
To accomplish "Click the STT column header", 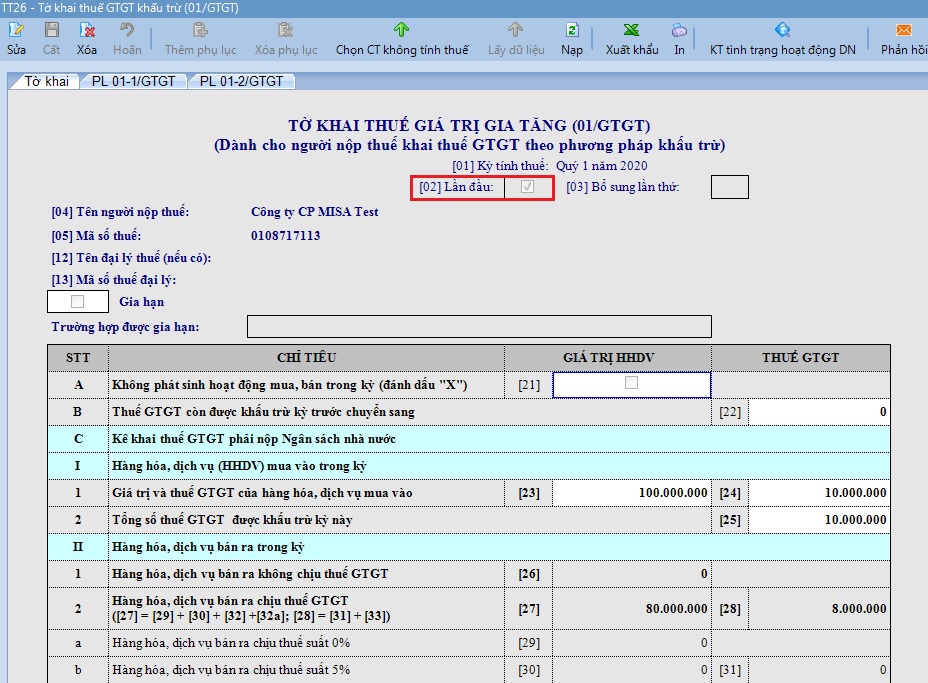I will 78,357.
